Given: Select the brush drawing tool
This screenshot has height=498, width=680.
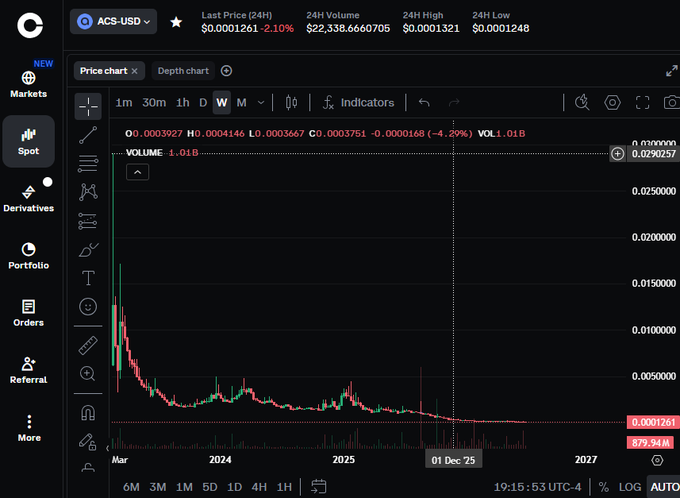Looking at the screenshot, I should (x=88, y=249).
